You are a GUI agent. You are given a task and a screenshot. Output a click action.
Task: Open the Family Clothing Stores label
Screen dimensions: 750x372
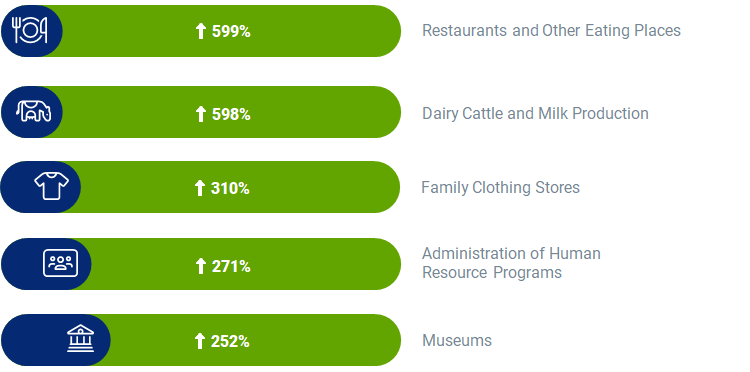click(x=500, y=187)
